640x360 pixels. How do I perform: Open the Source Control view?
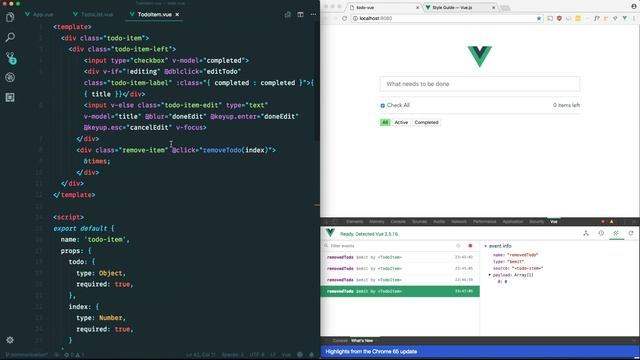tap(10, 58)
